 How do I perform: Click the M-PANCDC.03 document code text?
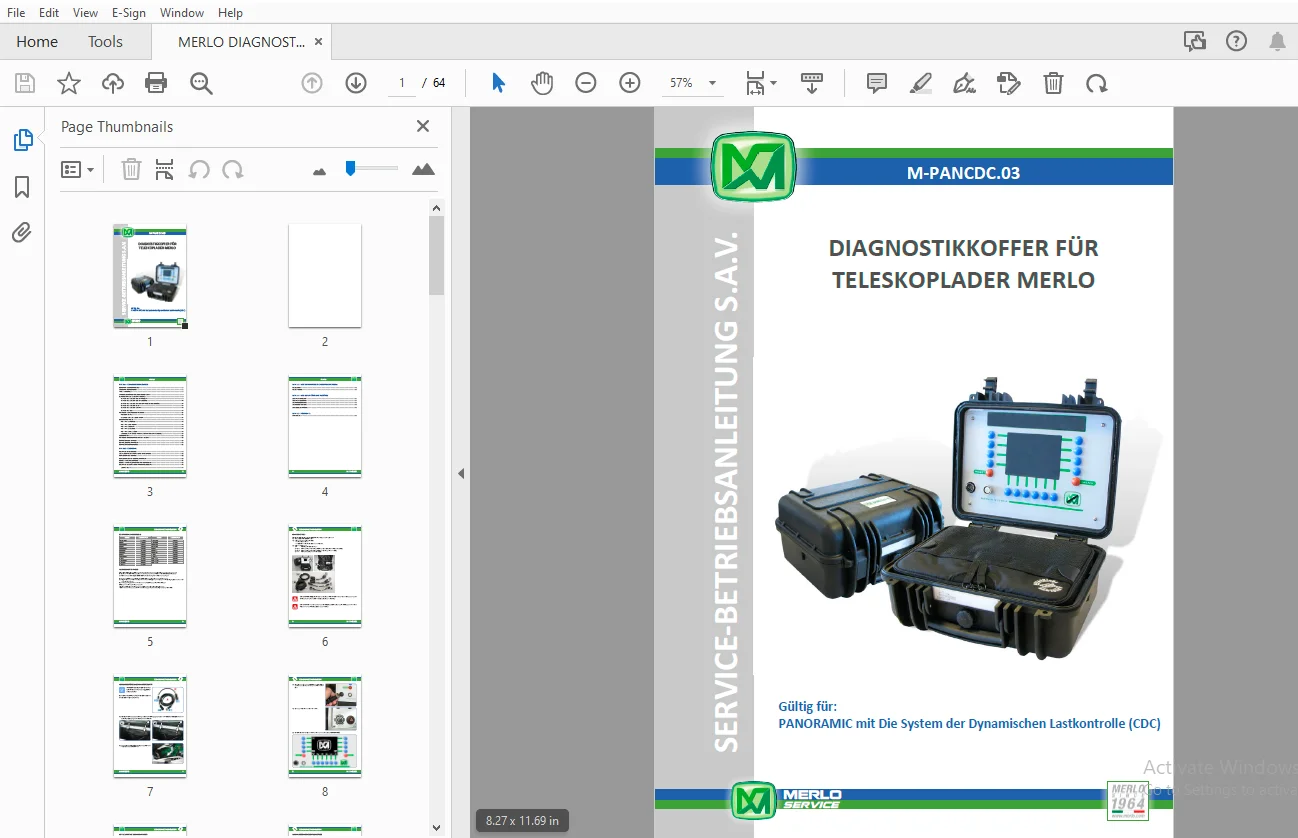coord(963,173)
